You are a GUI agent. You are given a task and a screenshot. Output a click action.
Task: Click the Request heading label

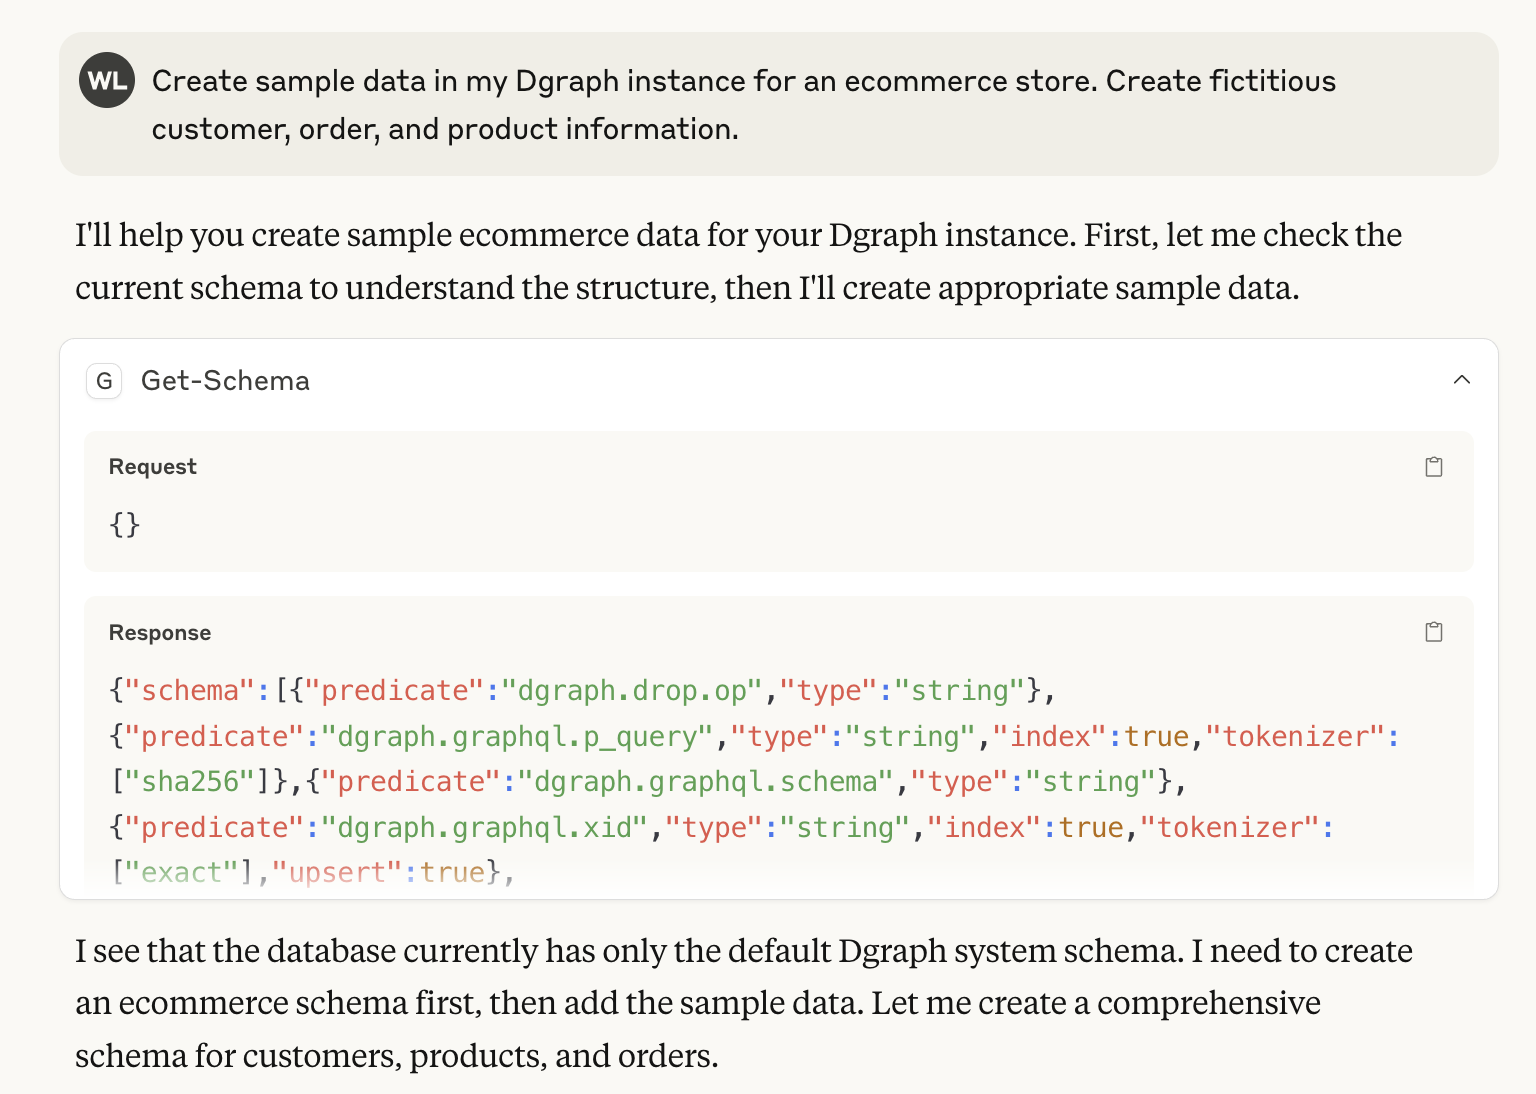[x=152, y=467]
